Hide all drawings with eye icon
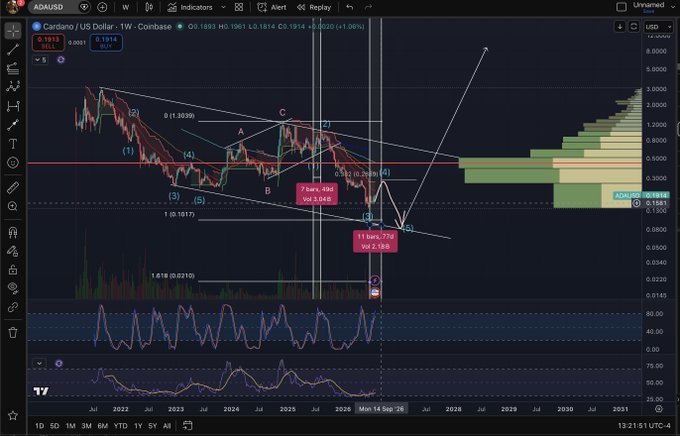 pyautogui.click(x=13, y=288)
